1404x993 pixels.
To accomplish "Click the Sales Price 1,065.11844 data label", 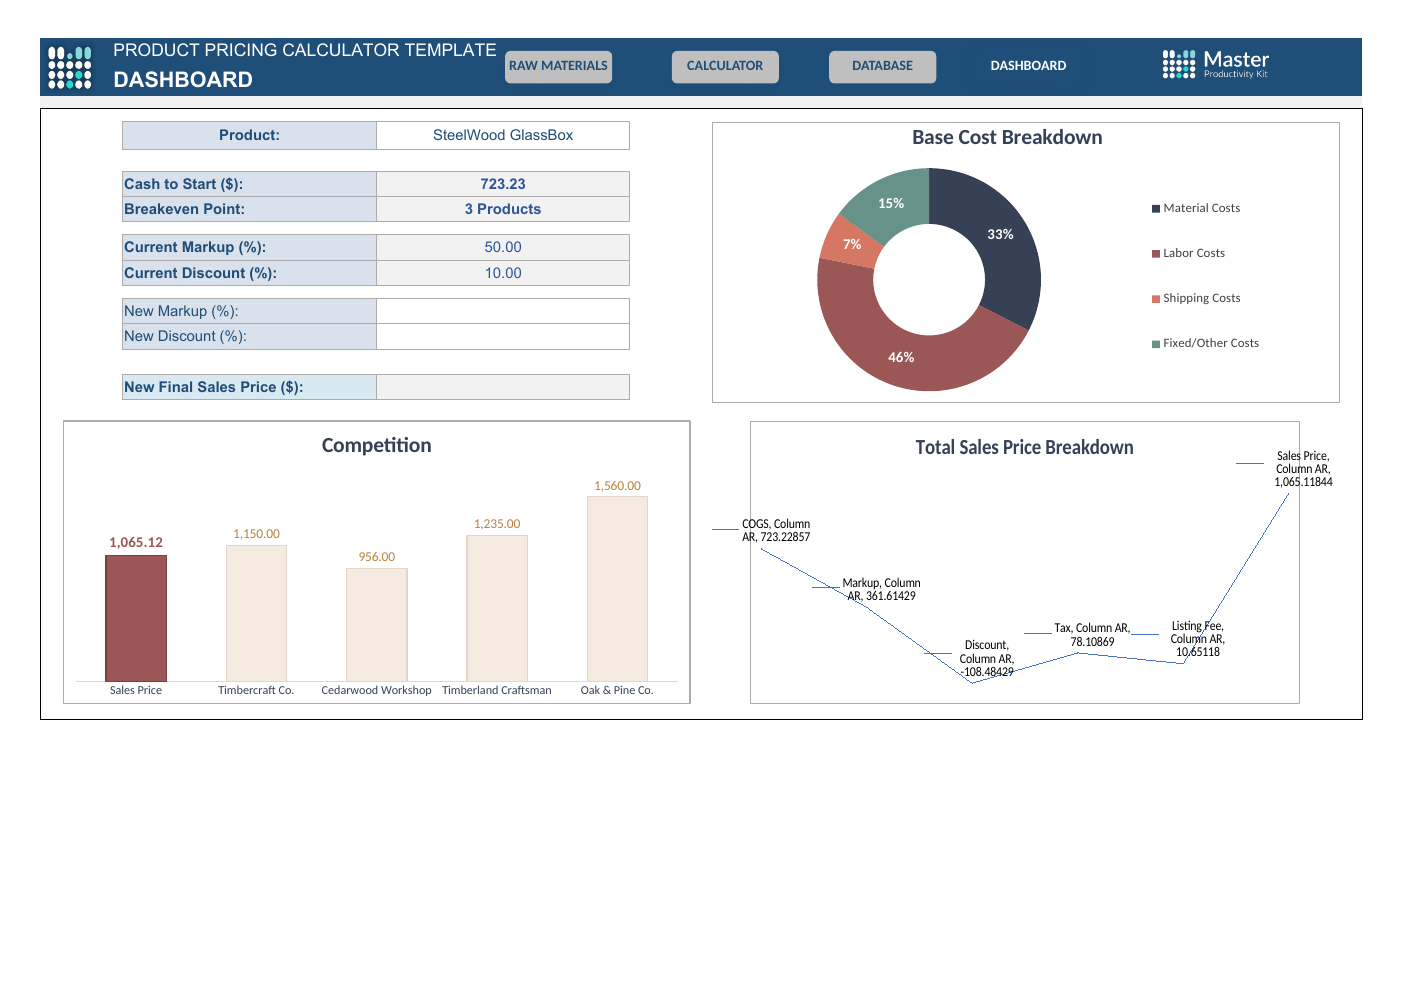I will [1303, 469].
